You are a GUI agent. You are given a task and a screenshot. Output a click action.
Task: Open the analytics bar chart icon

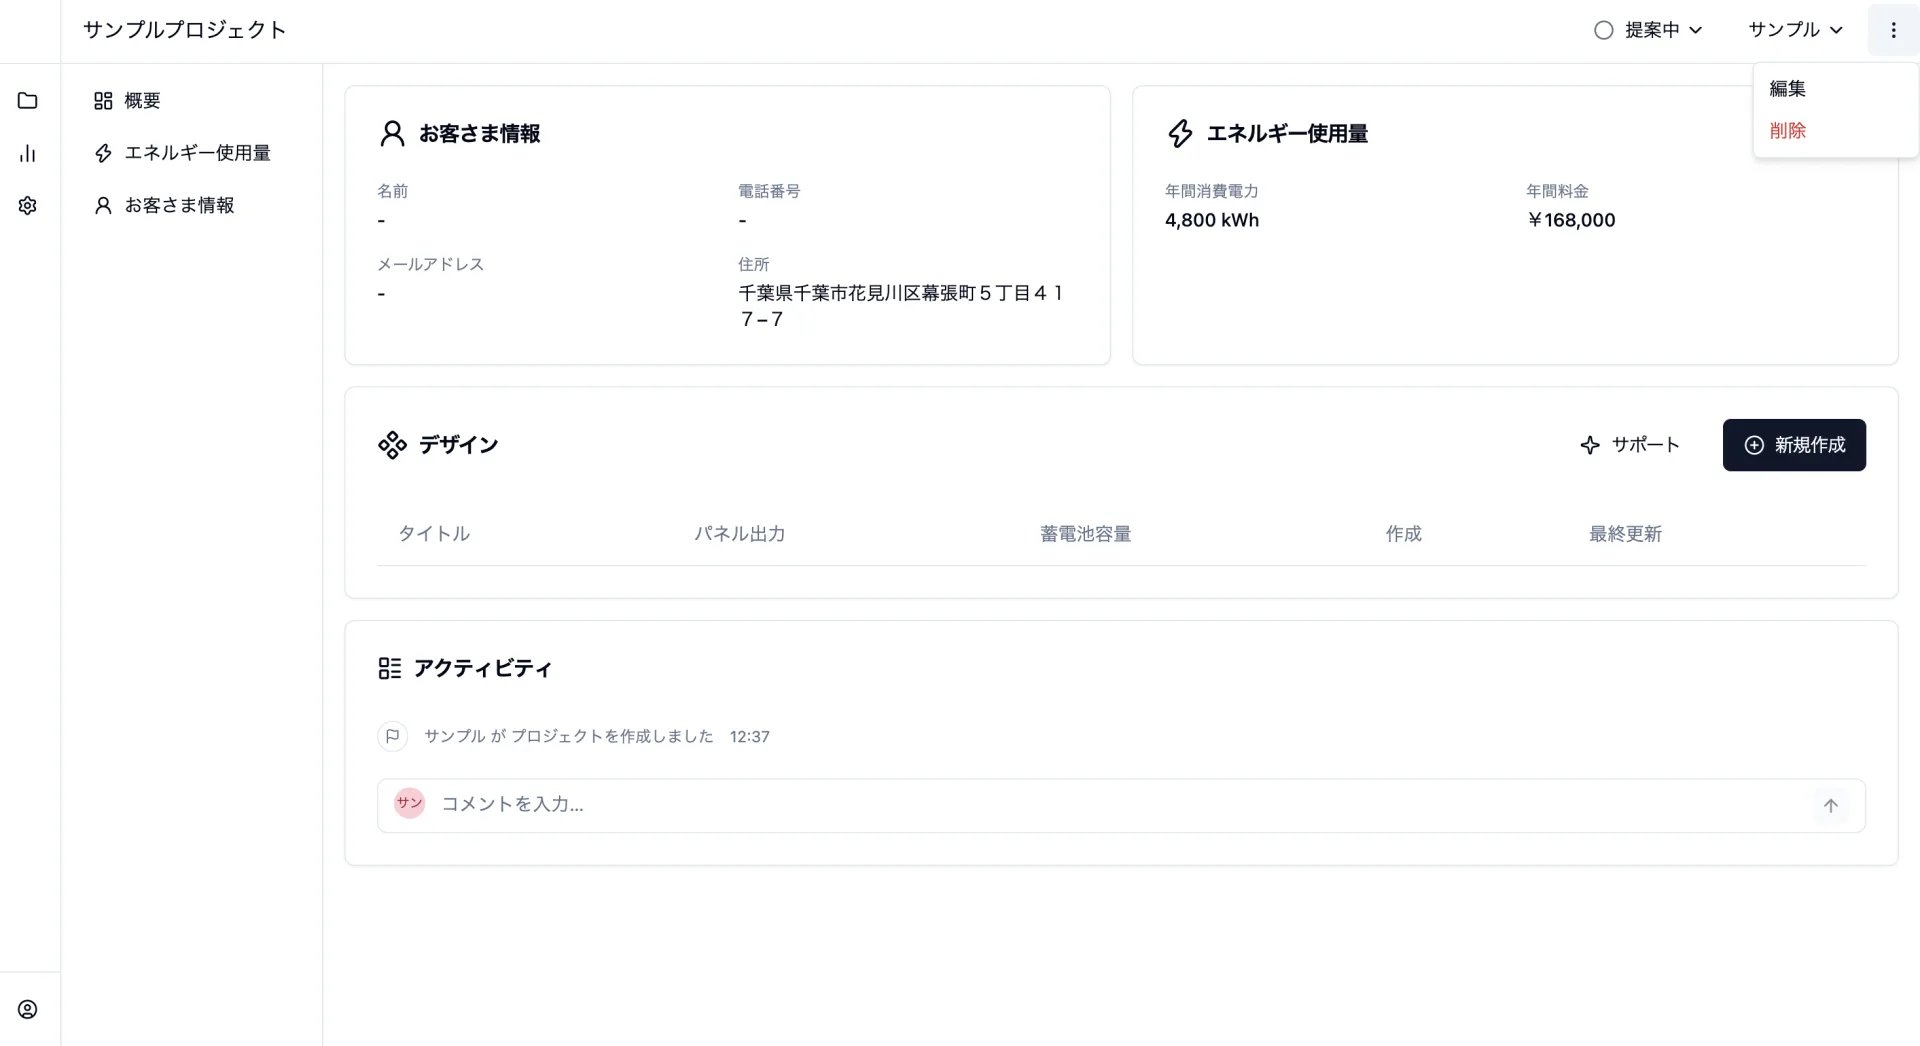click(x=28, y=153)
